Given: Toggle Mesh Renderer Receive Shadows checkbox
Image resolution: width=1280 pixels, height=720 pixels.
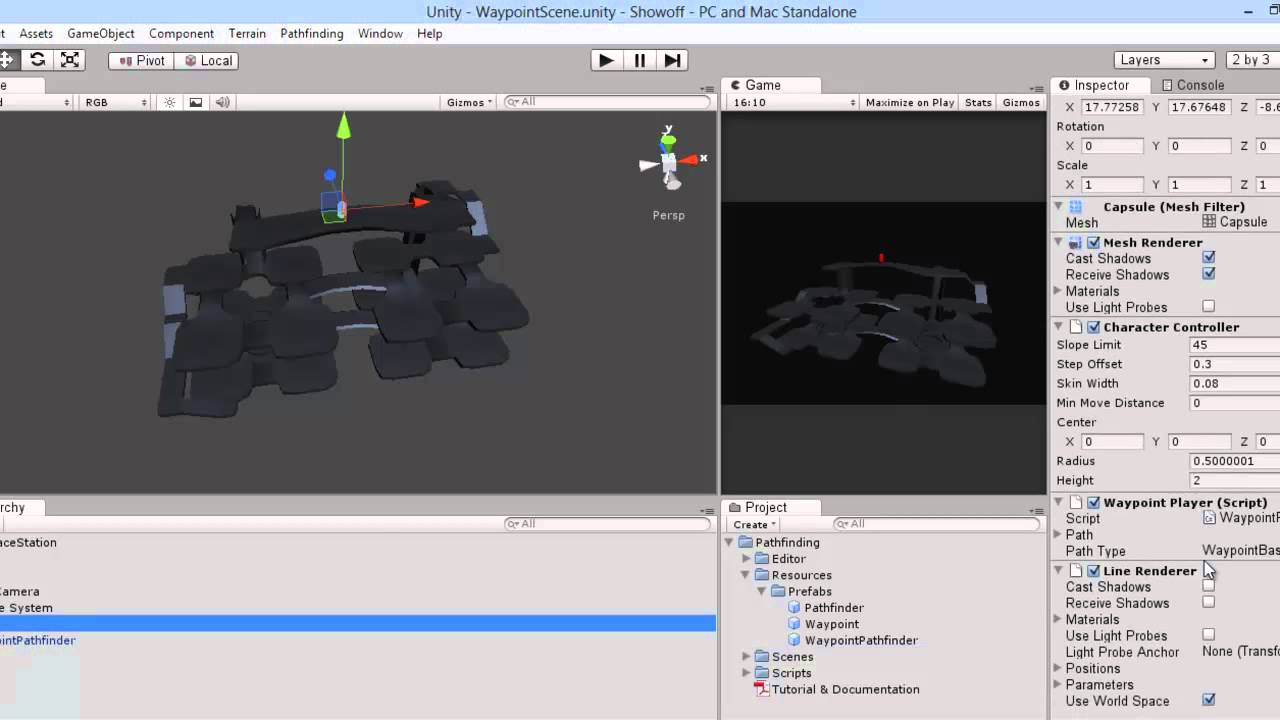Looking at the screenshot, I should tap(1209, 274).
